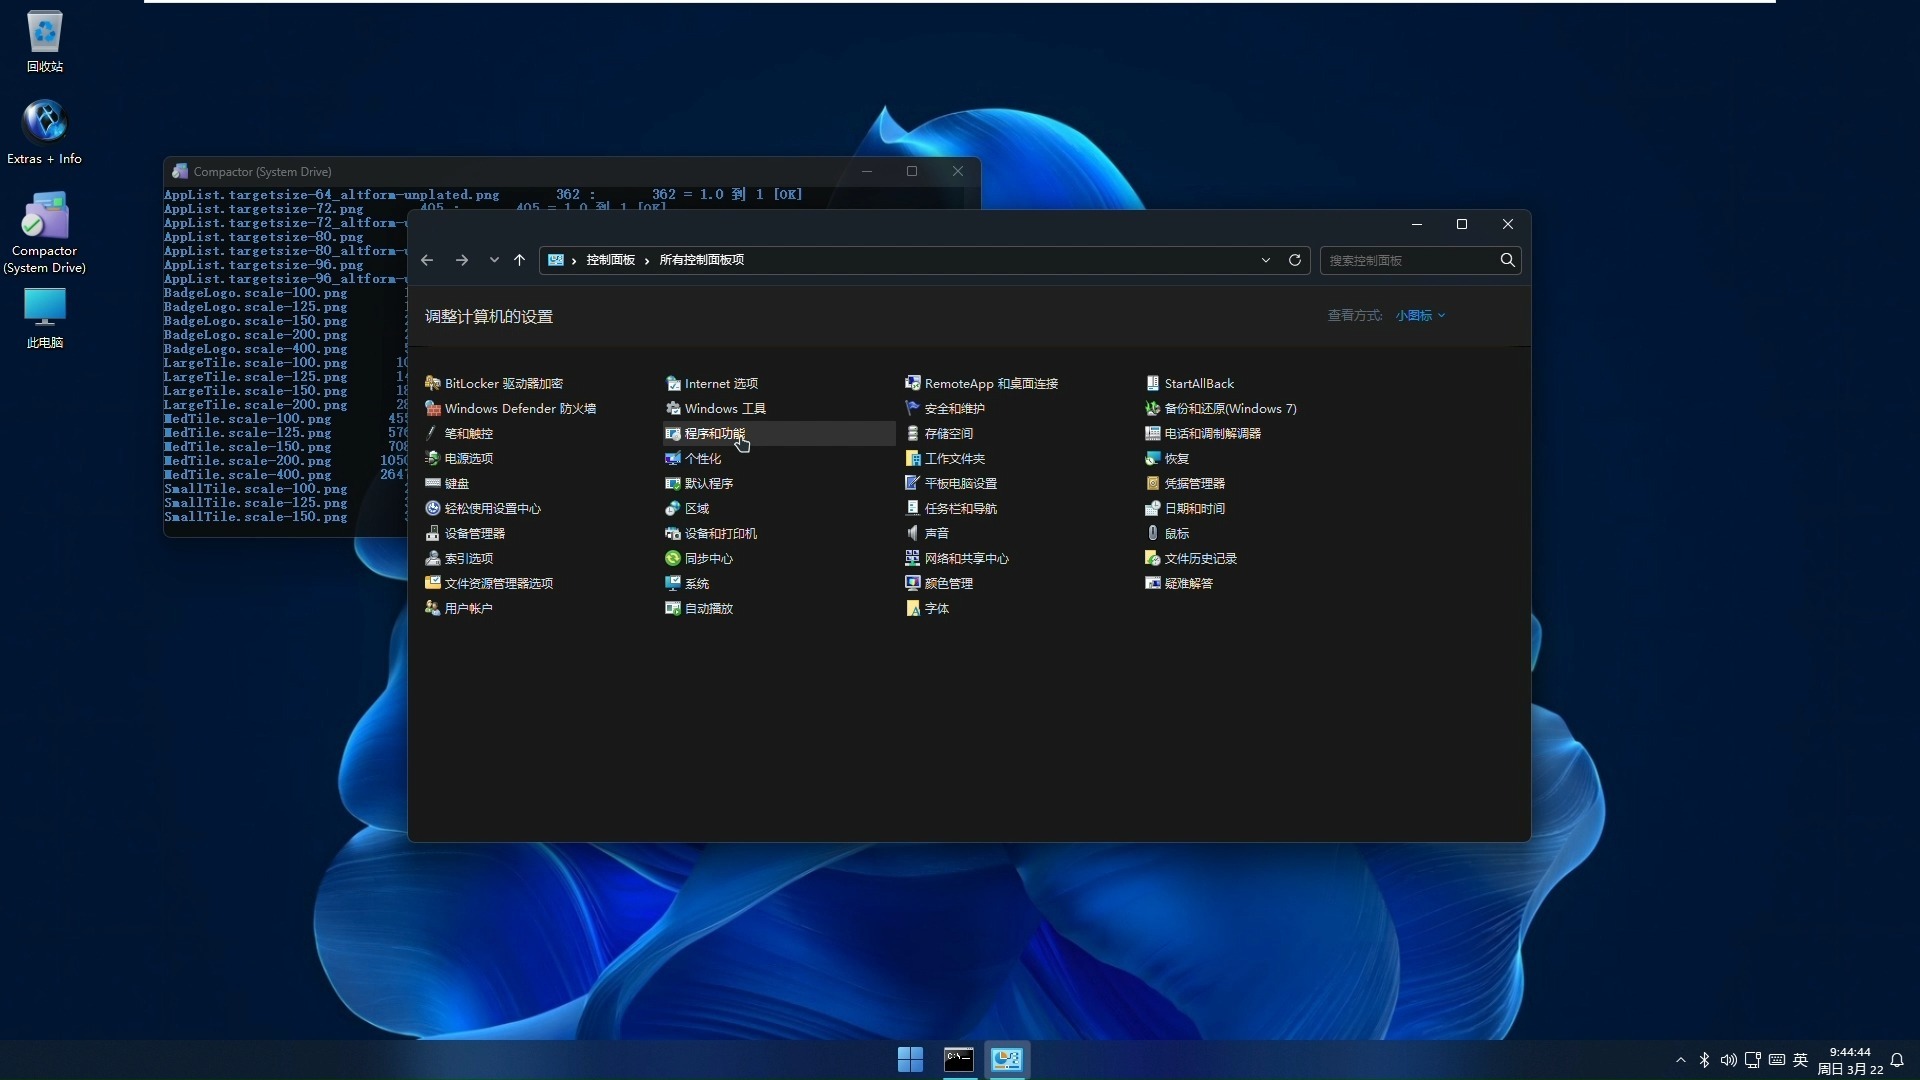This screenshot has width=1920, height=1080.
Task: Expand chevron before 控制面板 breadcrumb
Action: pyautogui.click(x=574, y=261)
